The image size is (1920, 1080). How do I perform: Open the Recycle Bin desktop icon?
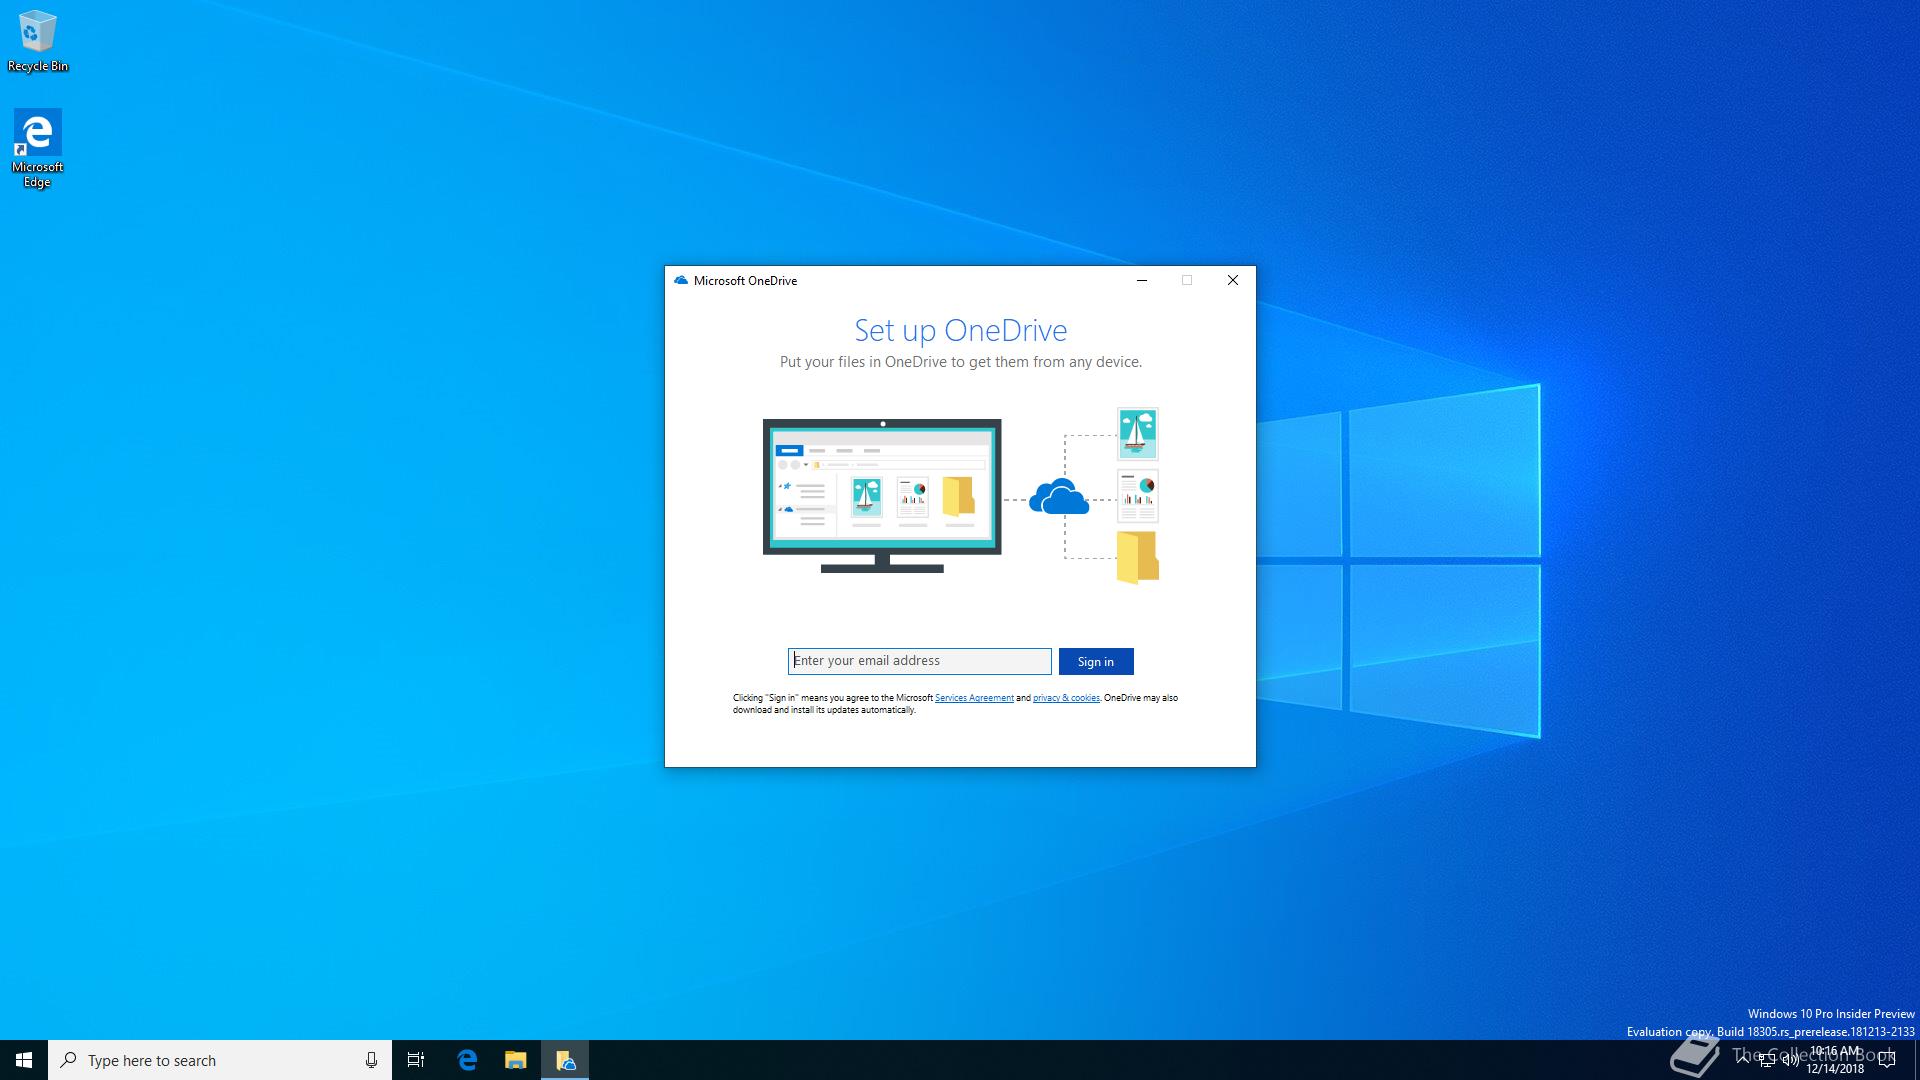point(37,40)
